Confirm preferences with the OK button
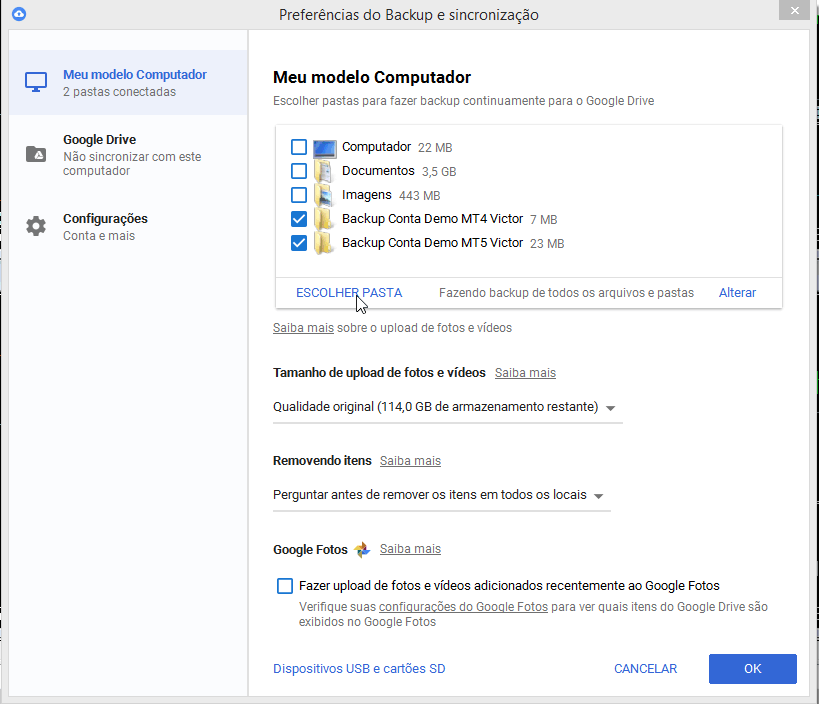The width and height of the screenshot is (819, 704). coord(753,669)
